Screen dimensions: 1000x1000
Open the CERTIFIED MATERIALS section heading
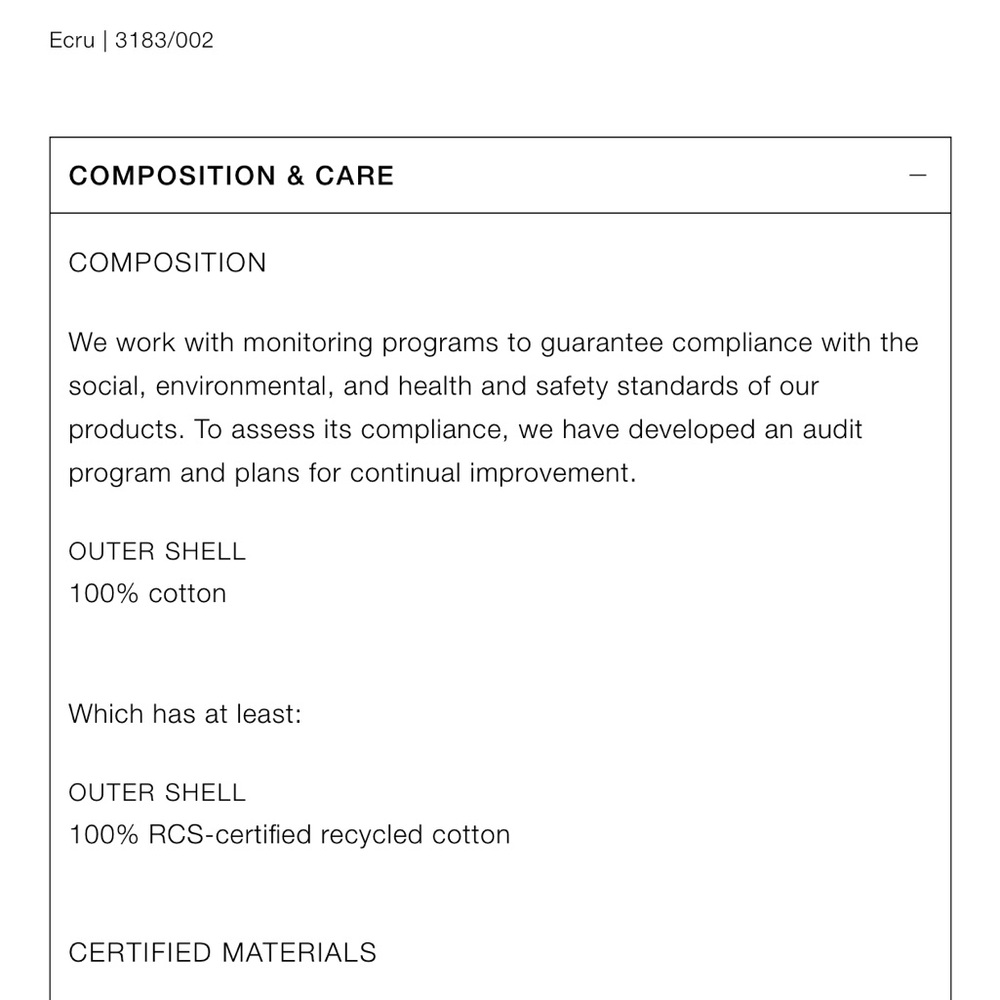coord(223,953)
